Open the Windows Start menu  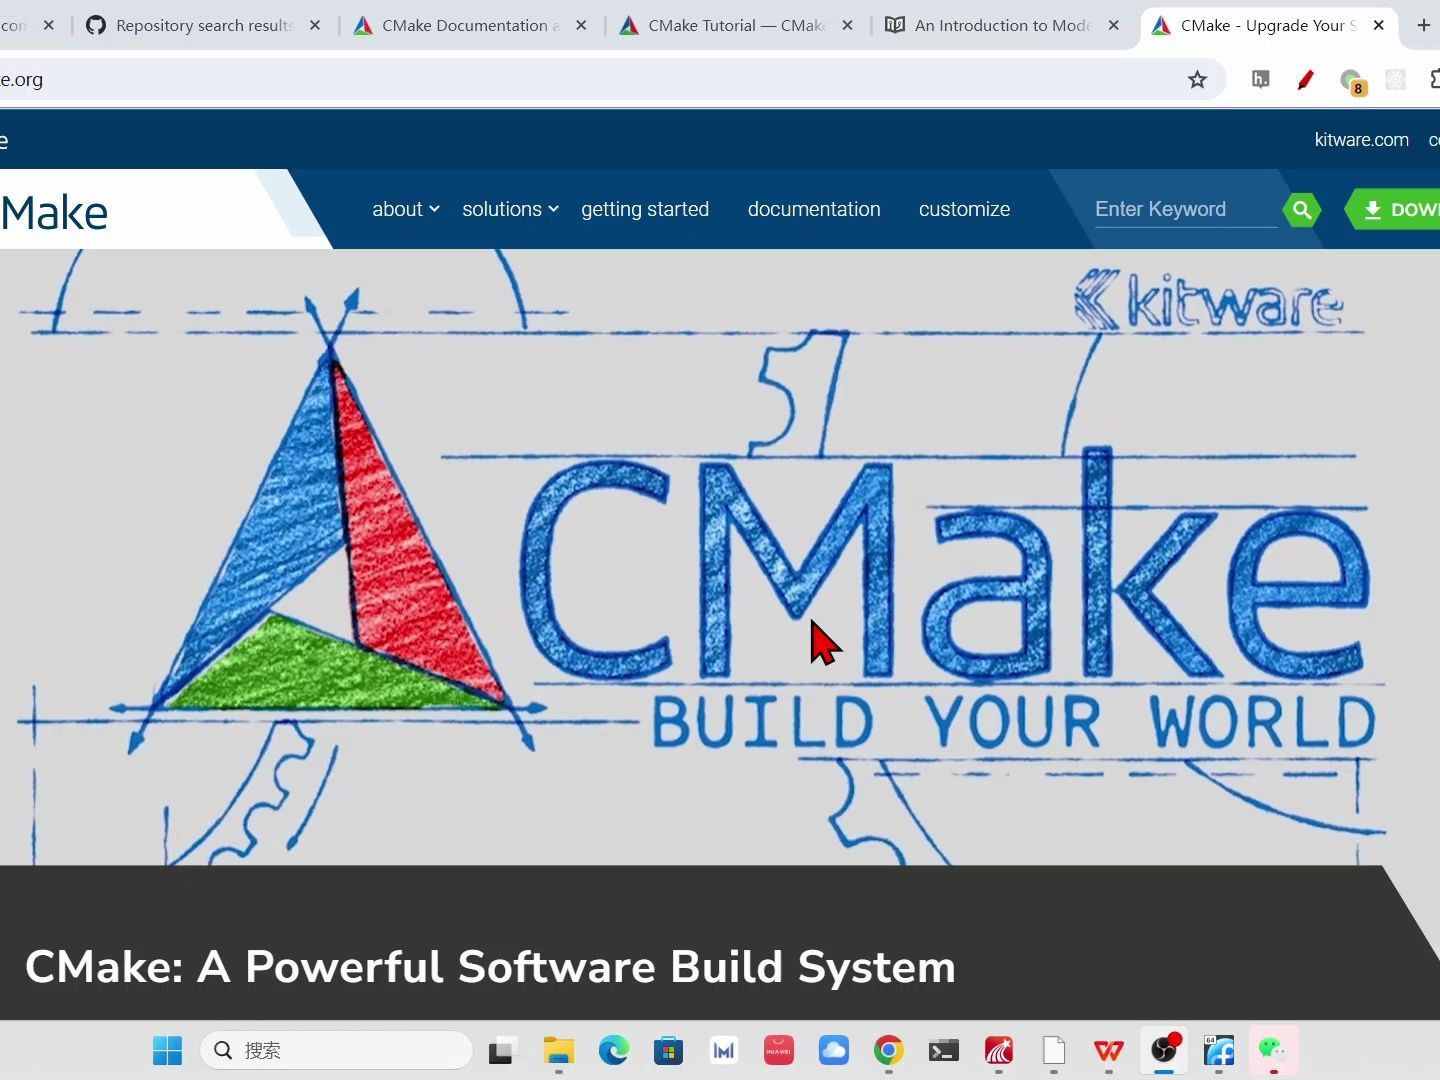pos(167,1050)
